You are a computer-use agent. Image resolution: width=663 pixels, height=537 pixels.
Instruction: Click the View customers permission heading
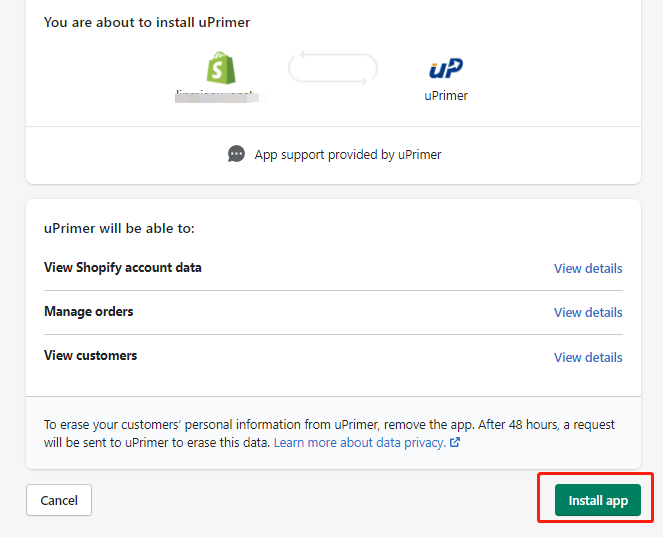(x=90, y=356)
